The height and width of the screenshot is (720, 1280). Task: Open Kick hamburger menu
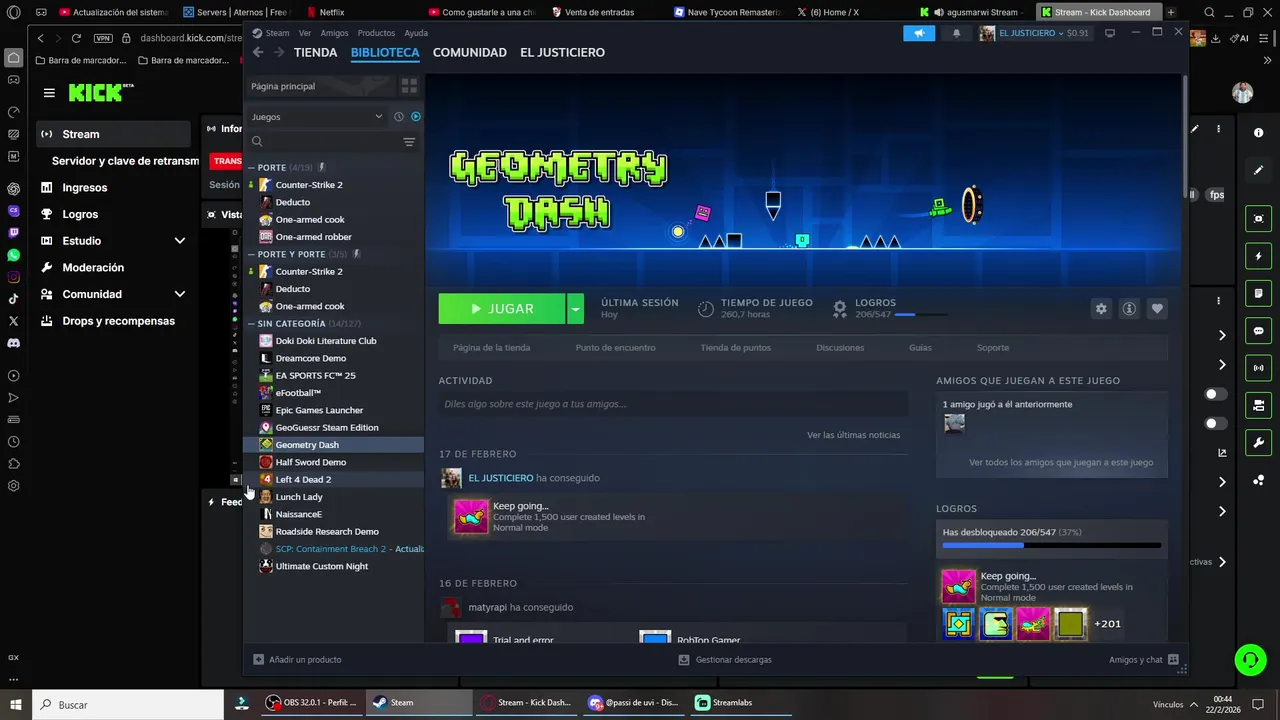pos(49,93)
